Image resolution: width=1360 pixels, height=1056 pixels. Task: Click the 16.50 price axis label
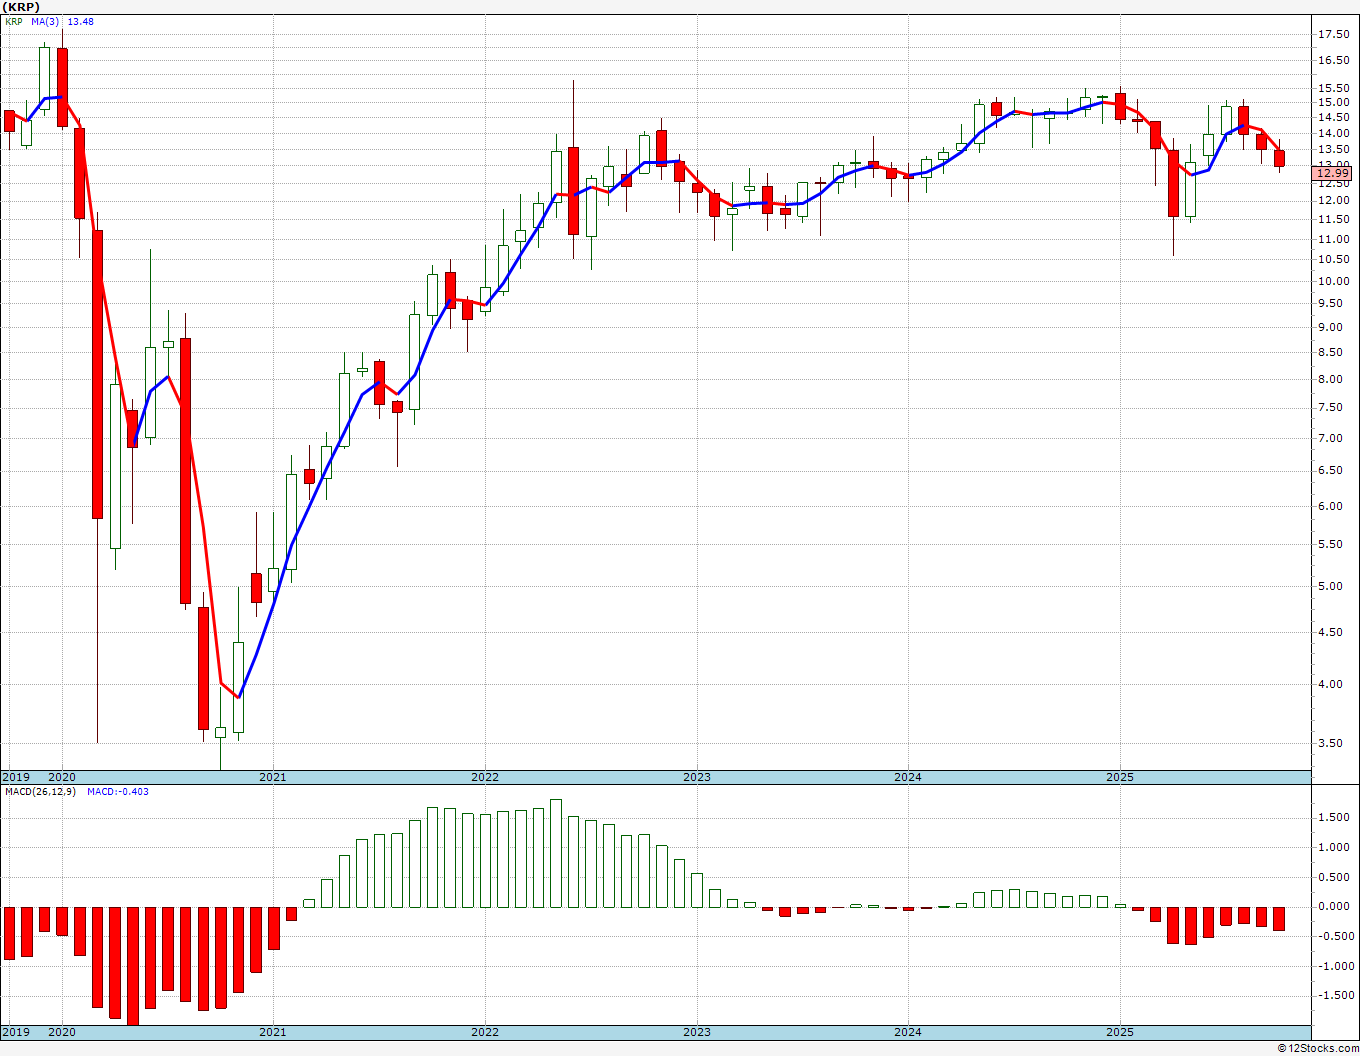click(1333, 60)
